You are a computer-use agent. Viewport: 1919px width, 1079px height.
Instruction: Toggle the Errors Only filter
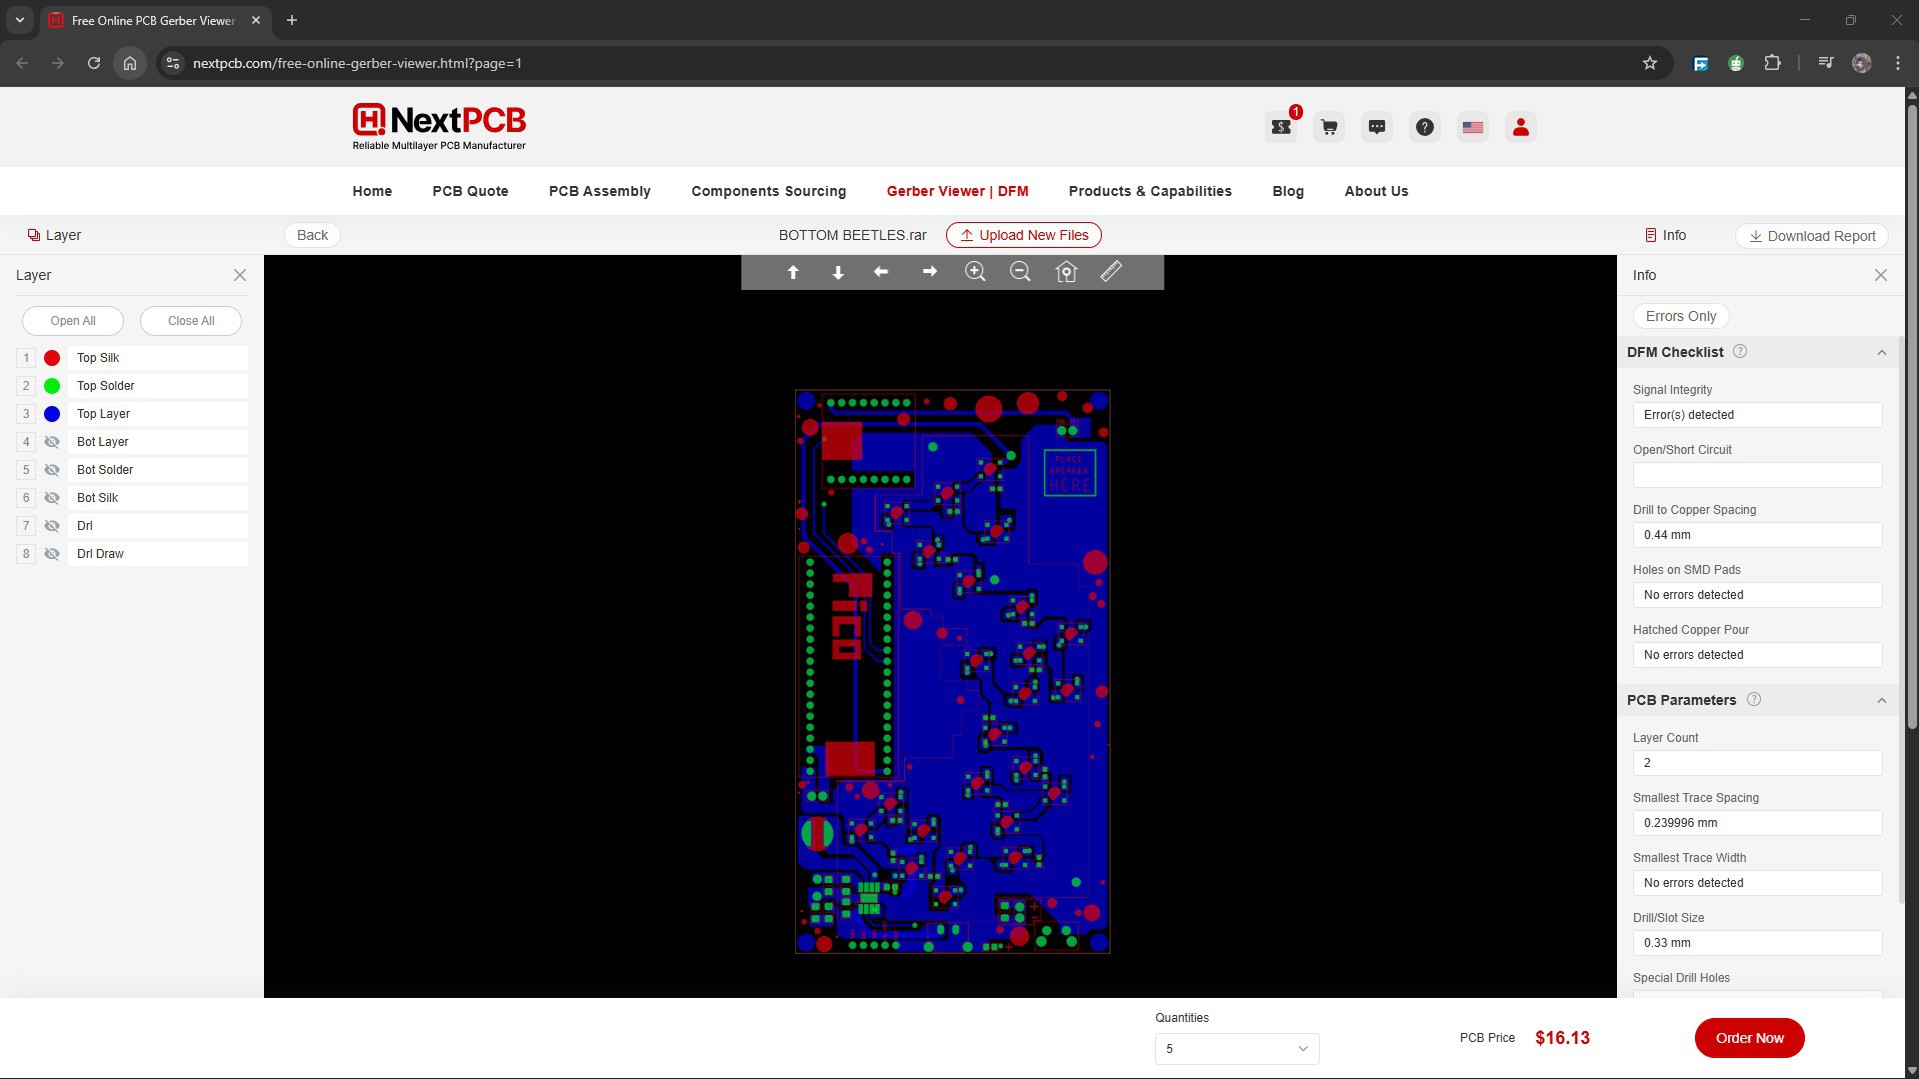click(1681, 316)
